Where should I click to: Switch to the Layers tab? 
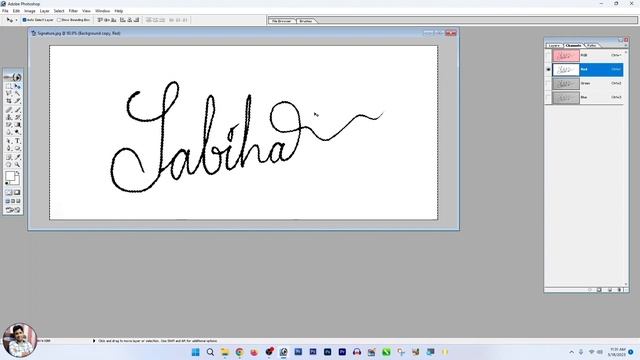pyautogui.click(x=554, y=45)
